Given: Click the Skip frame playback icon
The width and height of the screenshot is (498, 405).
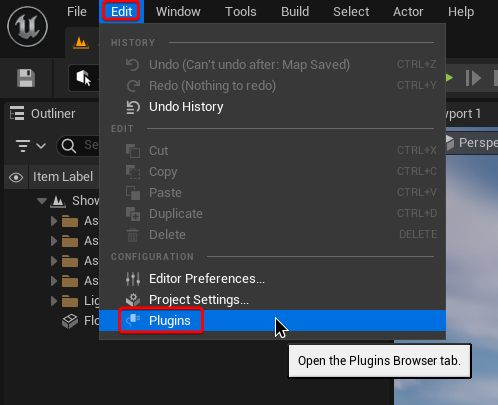Looking at the screenshot, I should tap(473, 78).
